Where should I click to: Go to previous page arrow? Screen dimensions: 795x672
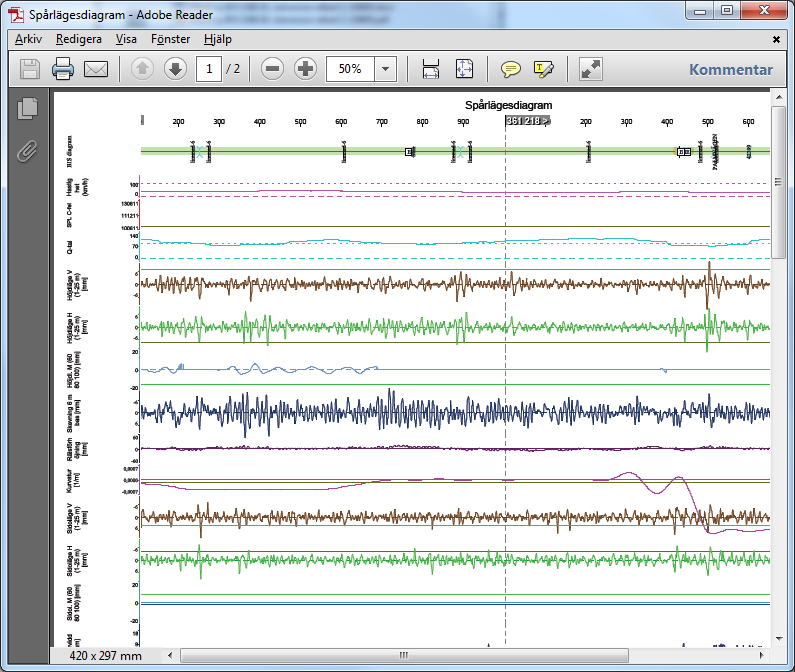tap(142, 68)
